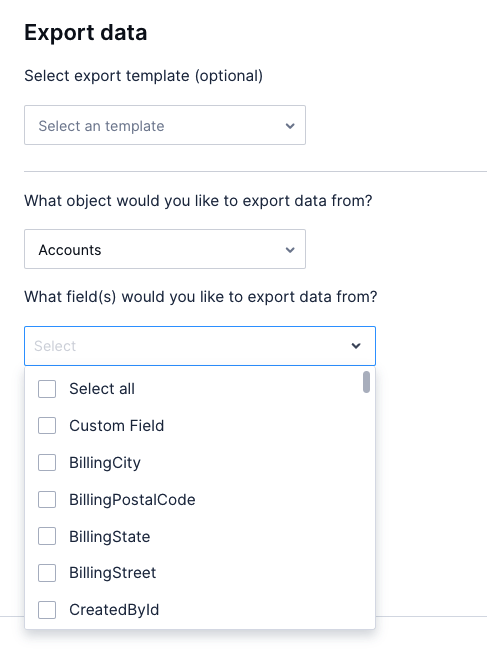Click the 'BillingPostalCode' option label
The image size is (487, 651).
click(132, 499)
